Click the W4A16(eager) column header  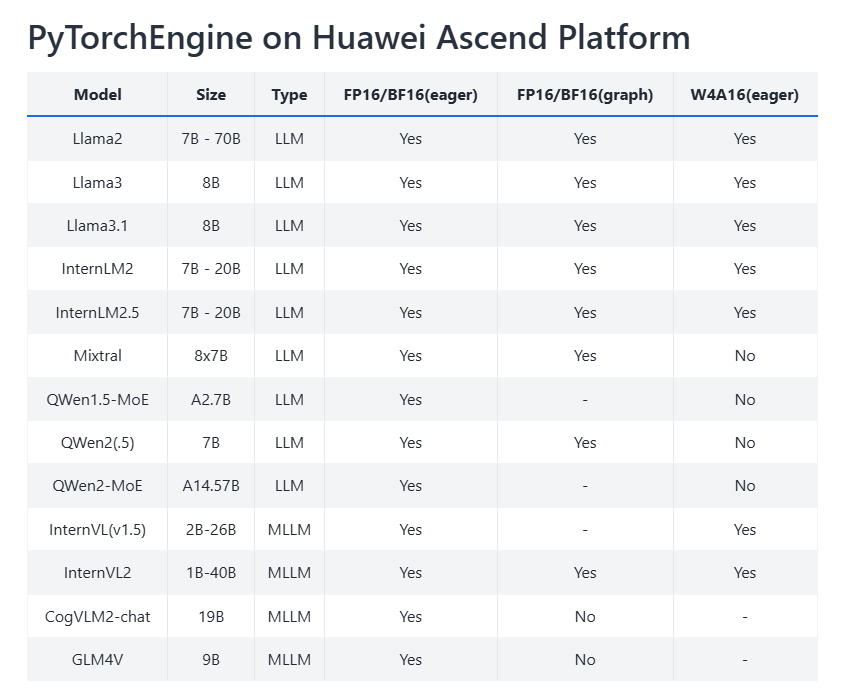[x=744, y=95]
